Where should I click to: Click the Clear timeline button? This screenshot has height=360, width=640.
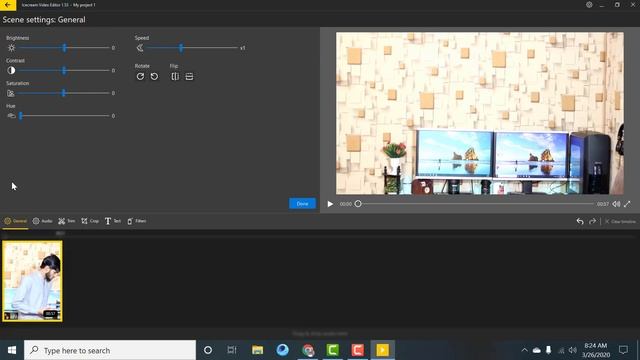coord(620,221)
